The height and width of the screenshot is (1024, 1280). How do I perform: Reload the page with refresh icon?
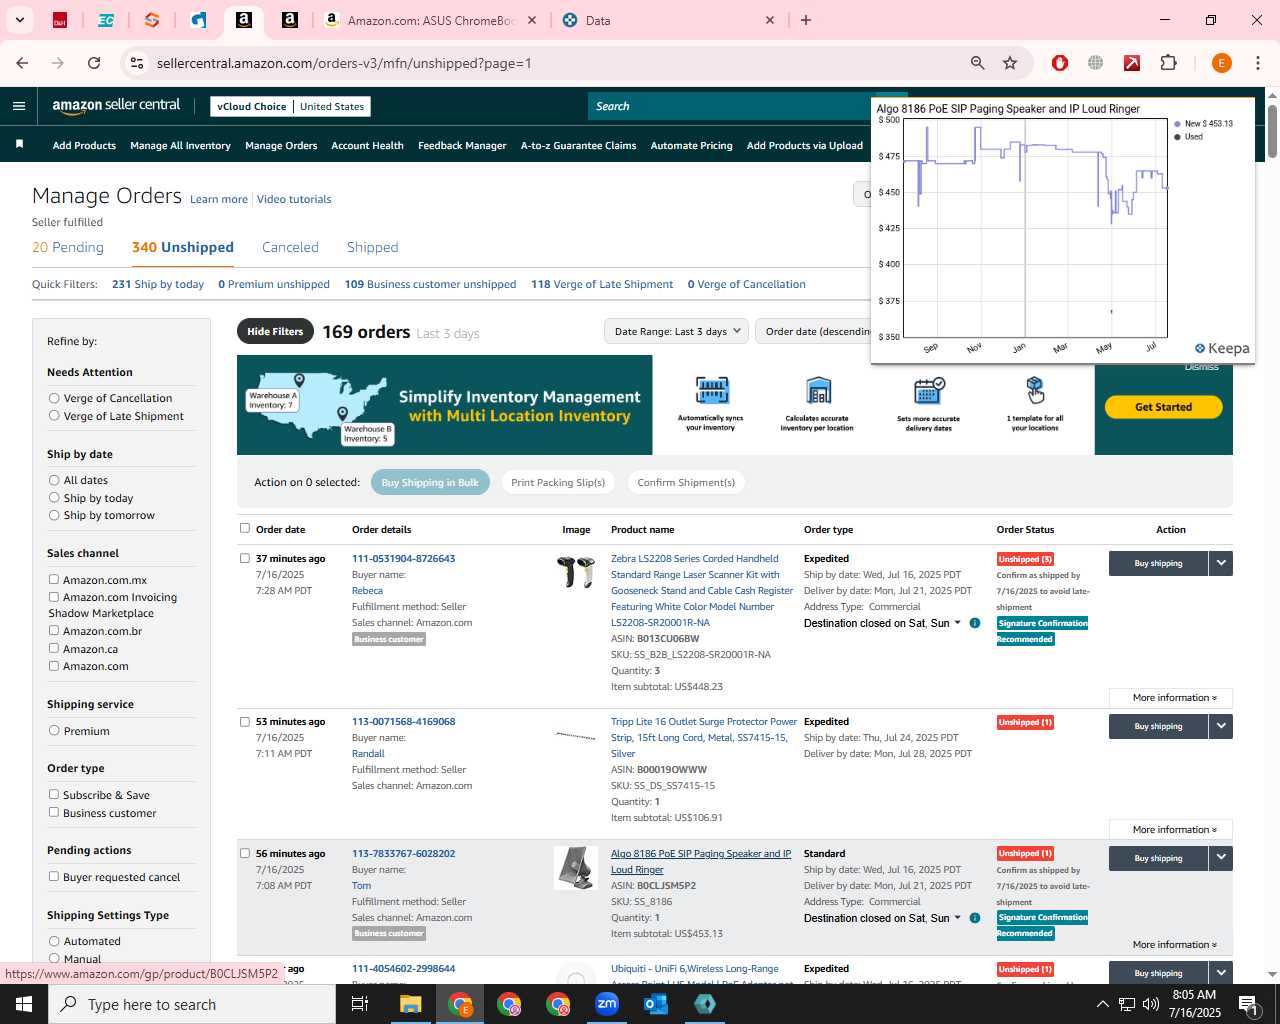pos(94,63)
